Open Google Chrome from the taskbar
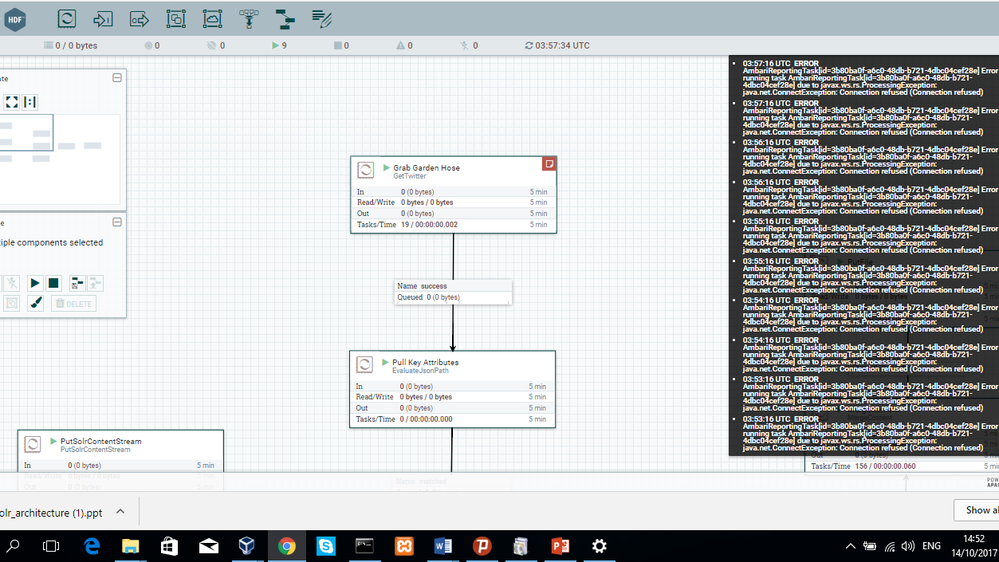 tap(287, 546)
